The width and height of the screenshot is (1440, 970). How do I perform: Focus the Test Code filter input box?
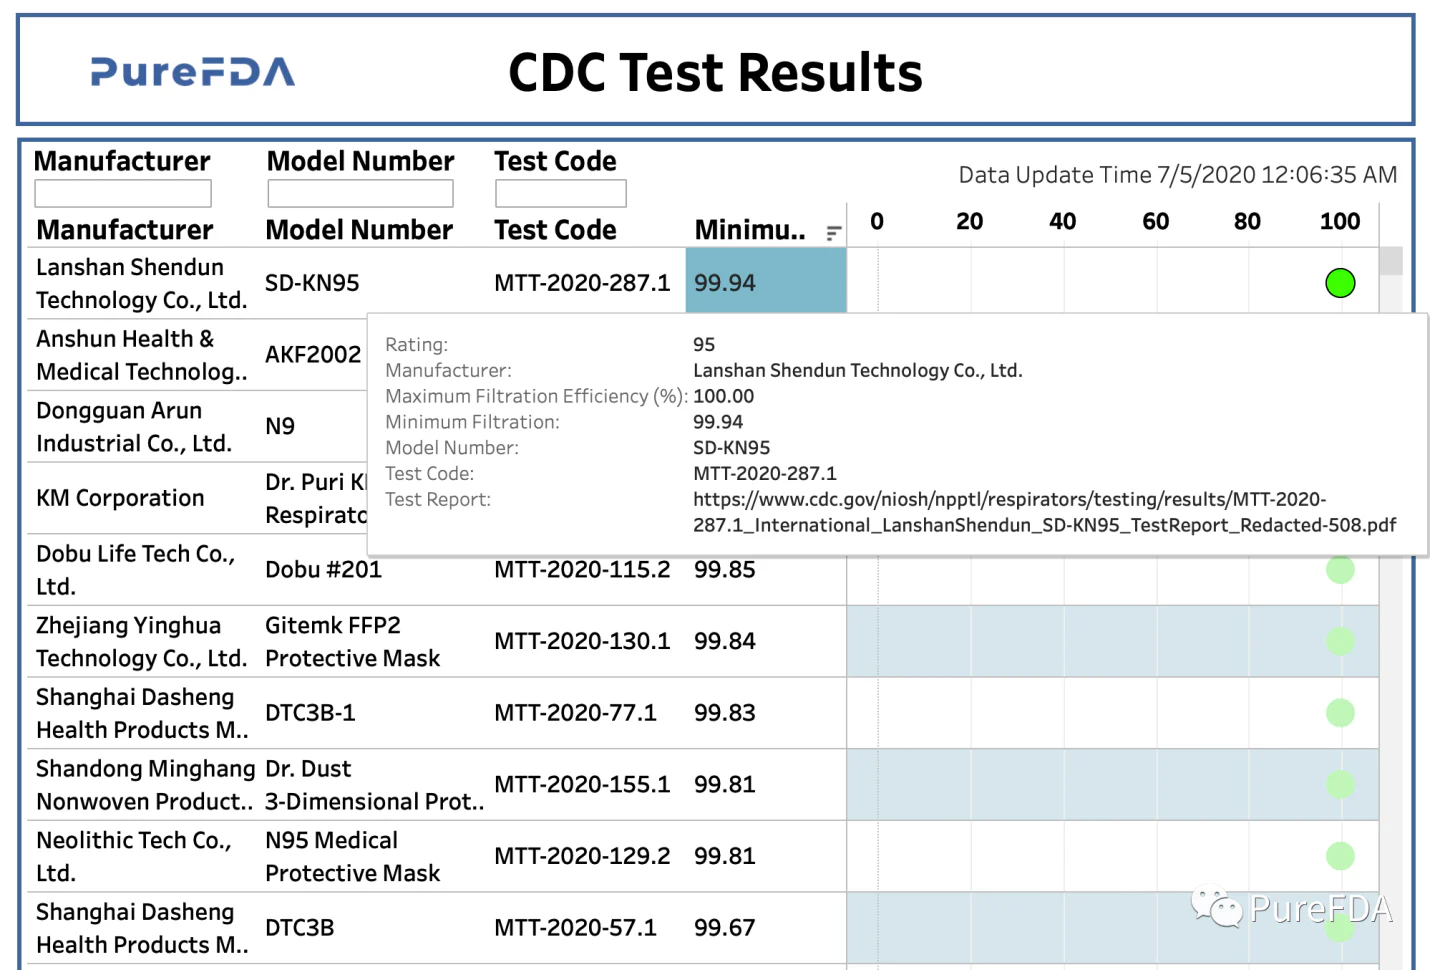[x=561, y=193]
